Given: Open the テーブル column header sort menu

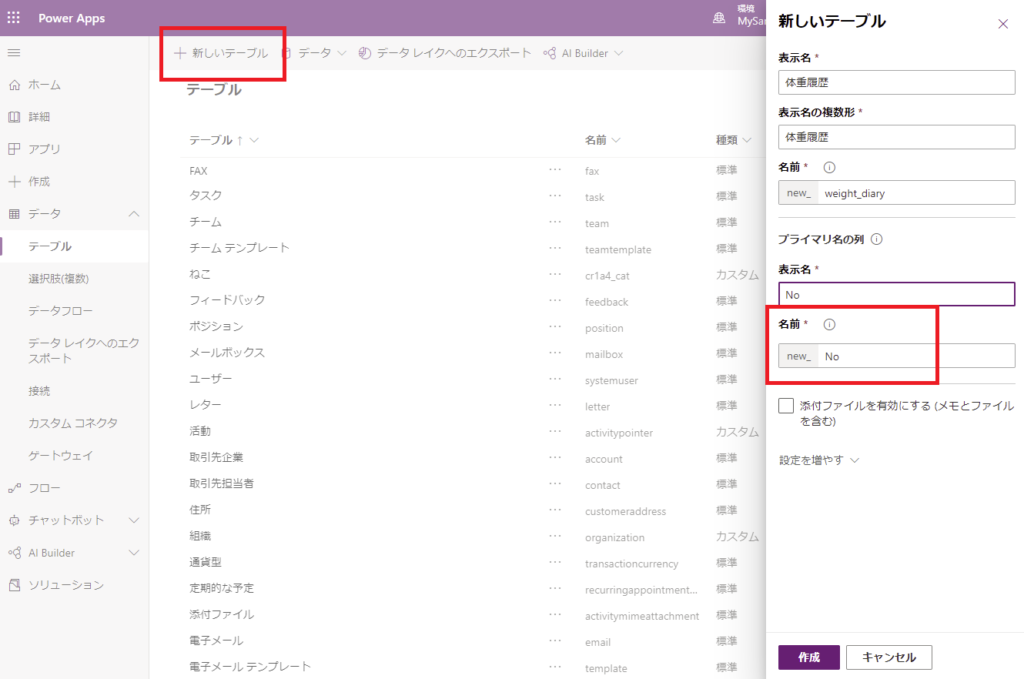Looking at the screenshot, I should 224,140.
